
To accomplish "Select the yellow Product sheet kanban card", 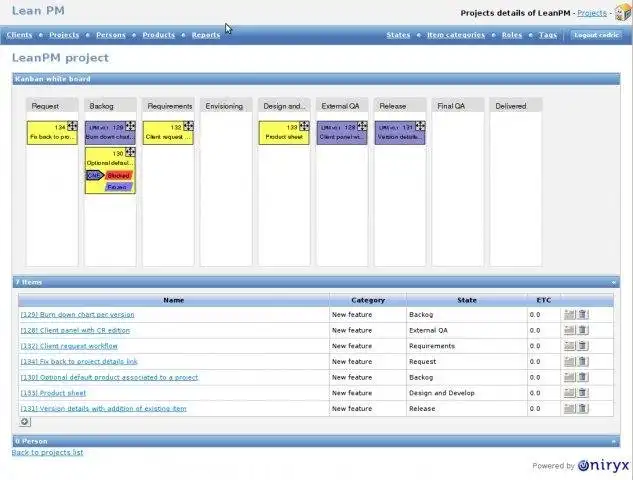I will (x=284, y=132).
